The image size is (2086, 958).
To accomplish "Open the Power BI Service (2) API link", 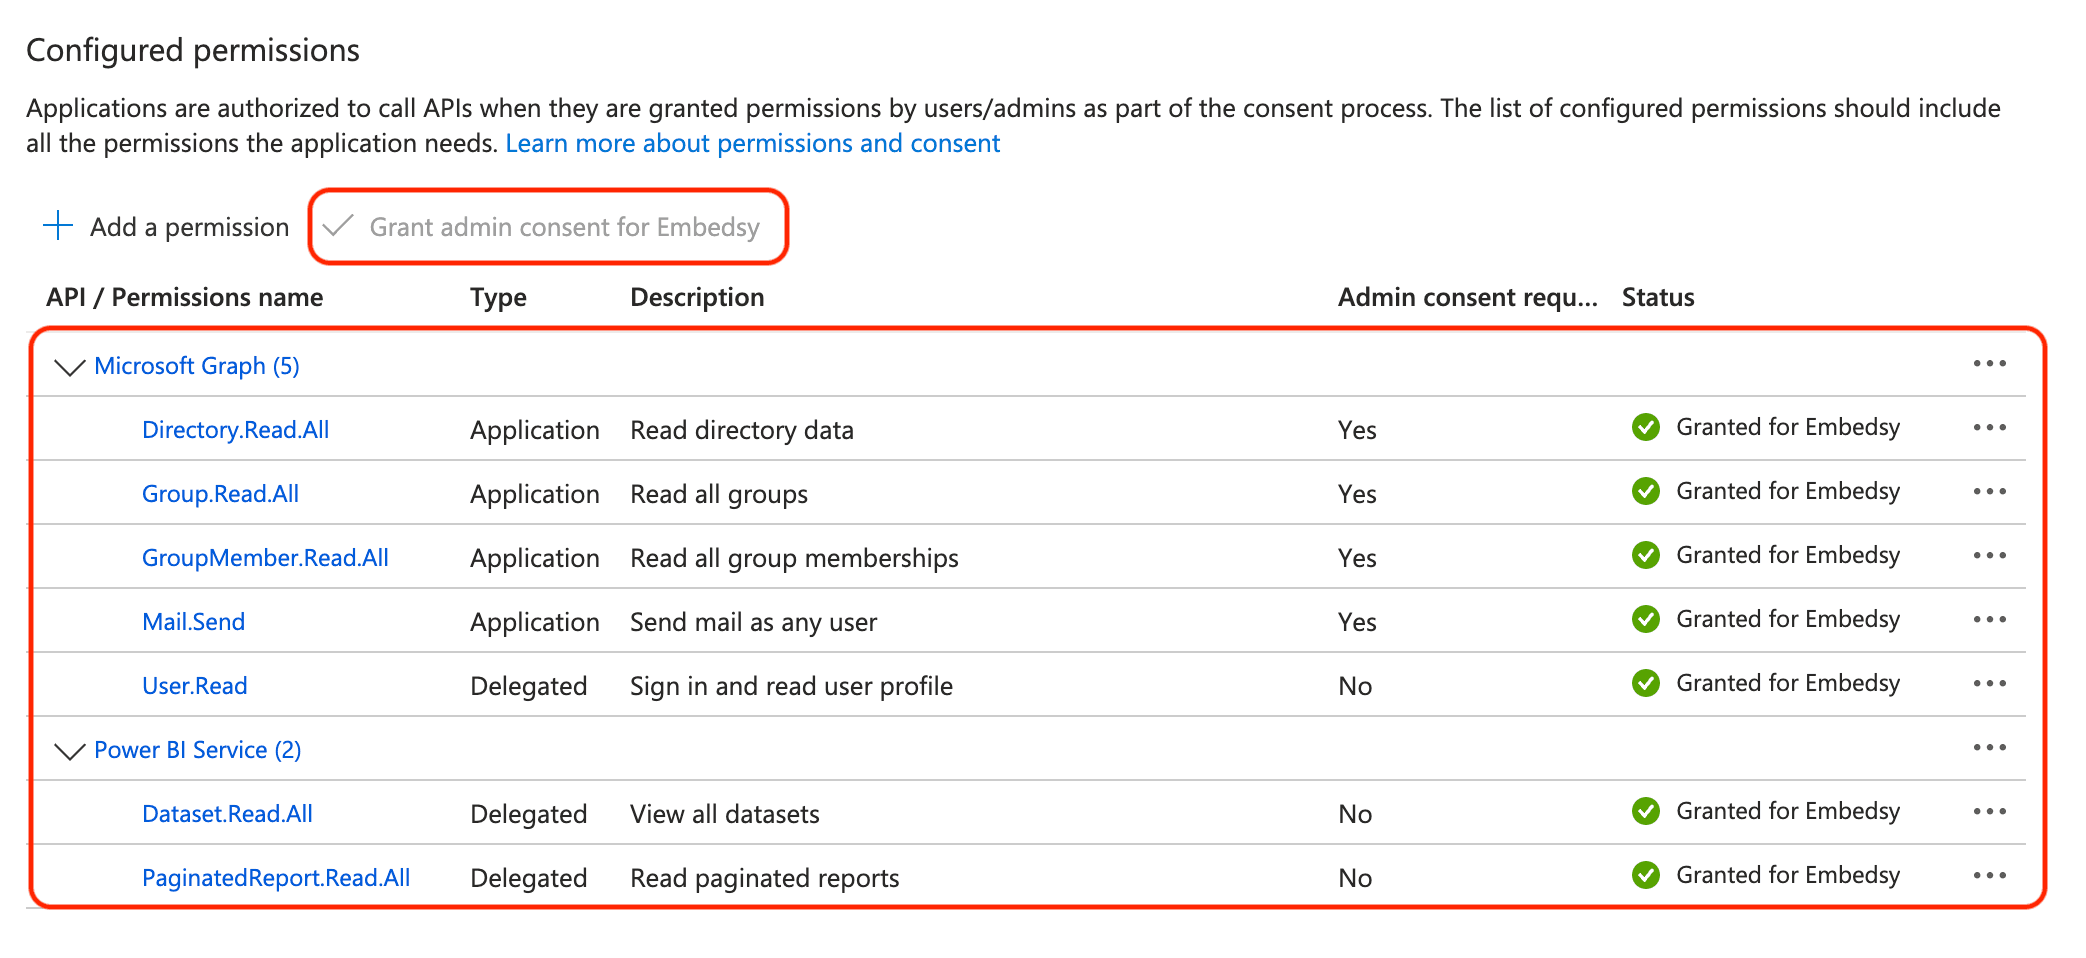I will [x=198, y=750].
